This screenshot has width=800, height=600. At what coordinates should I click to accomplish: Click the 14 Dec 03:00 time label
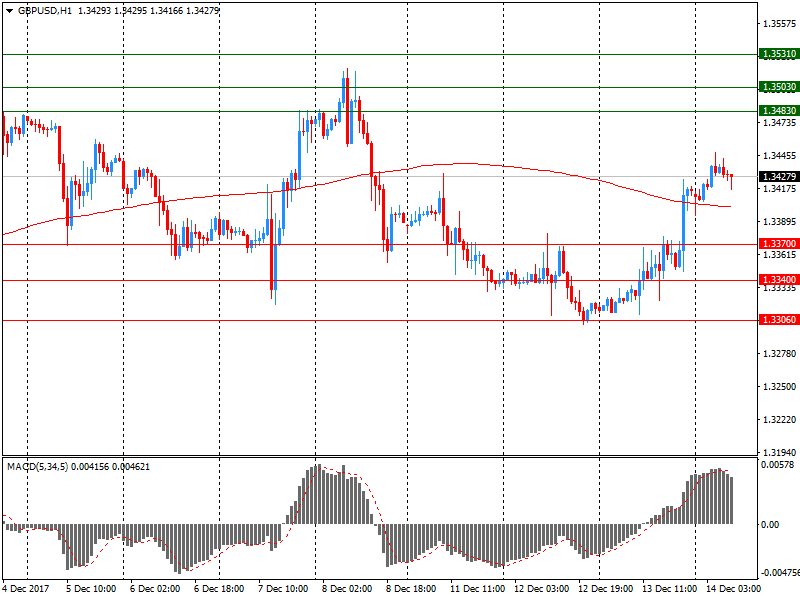[x=733, y=588]
